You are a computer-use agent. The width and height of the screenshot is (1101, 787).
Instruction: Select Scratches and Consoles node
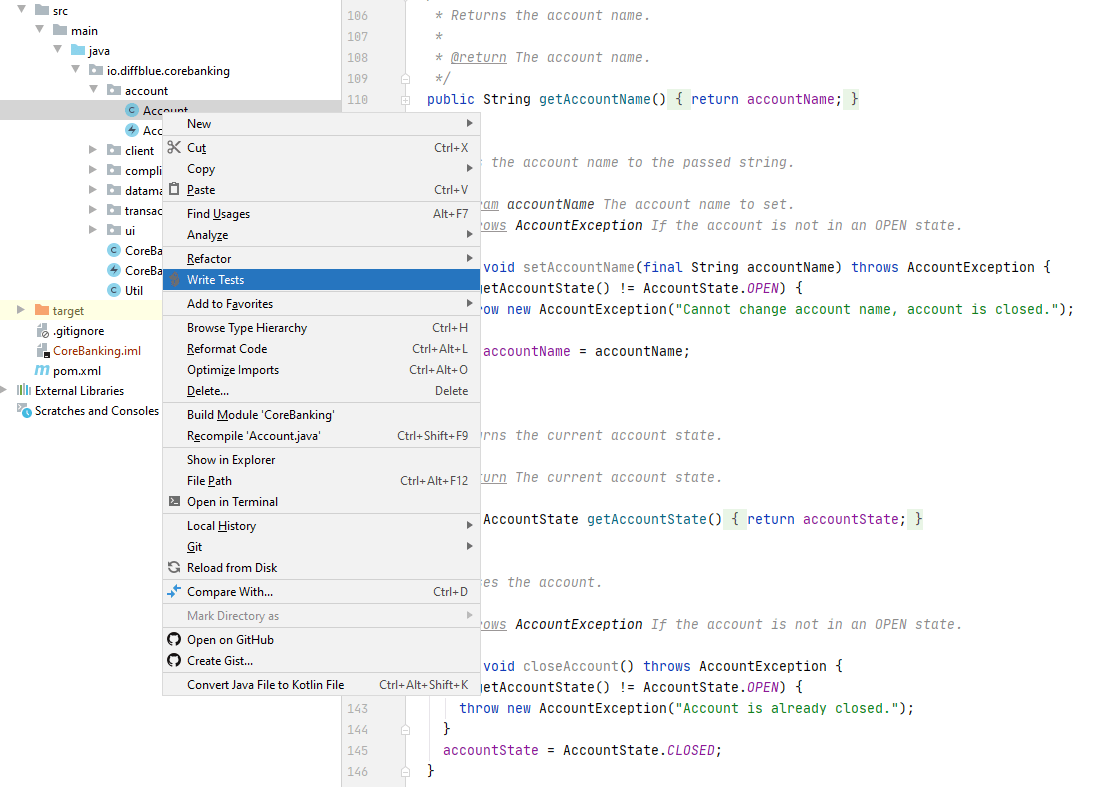pyautogui.click(x=97, y=411)
